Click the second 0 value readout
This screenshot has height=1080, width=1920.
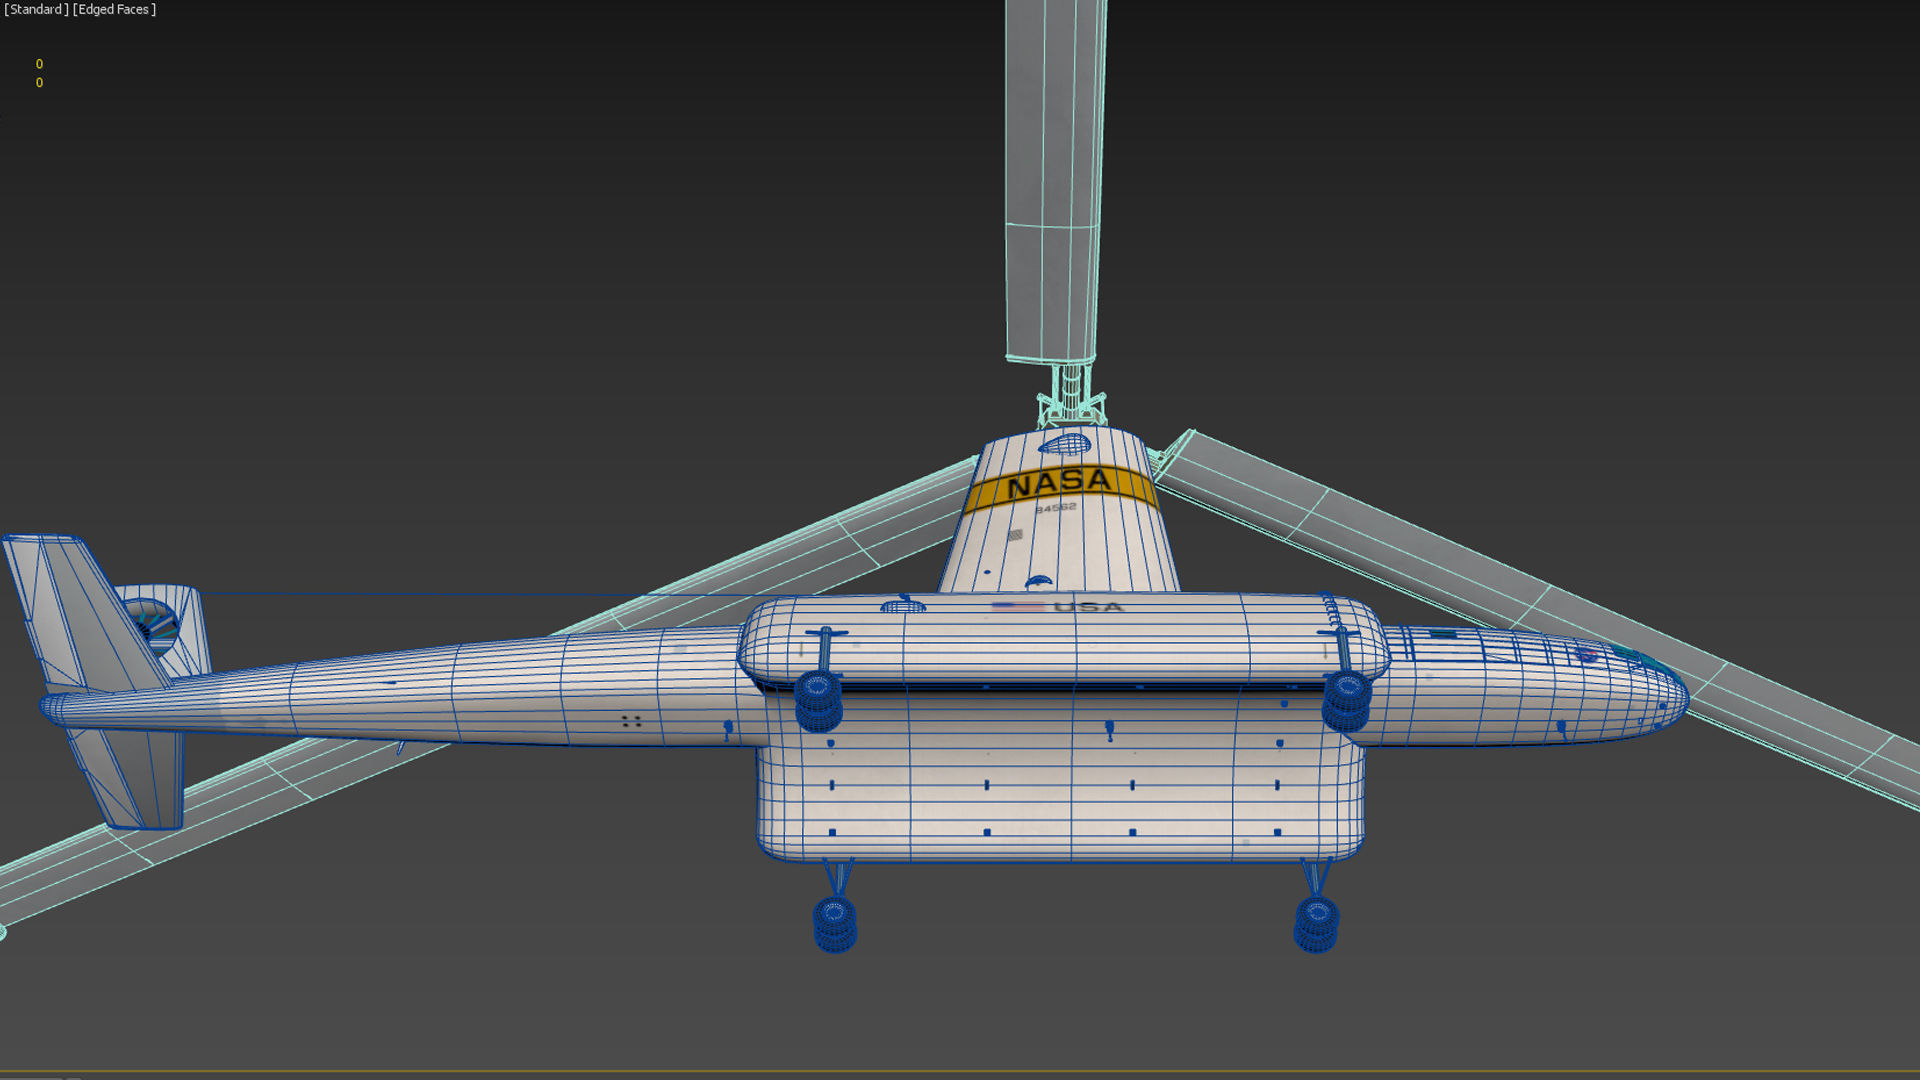[39, 82]
